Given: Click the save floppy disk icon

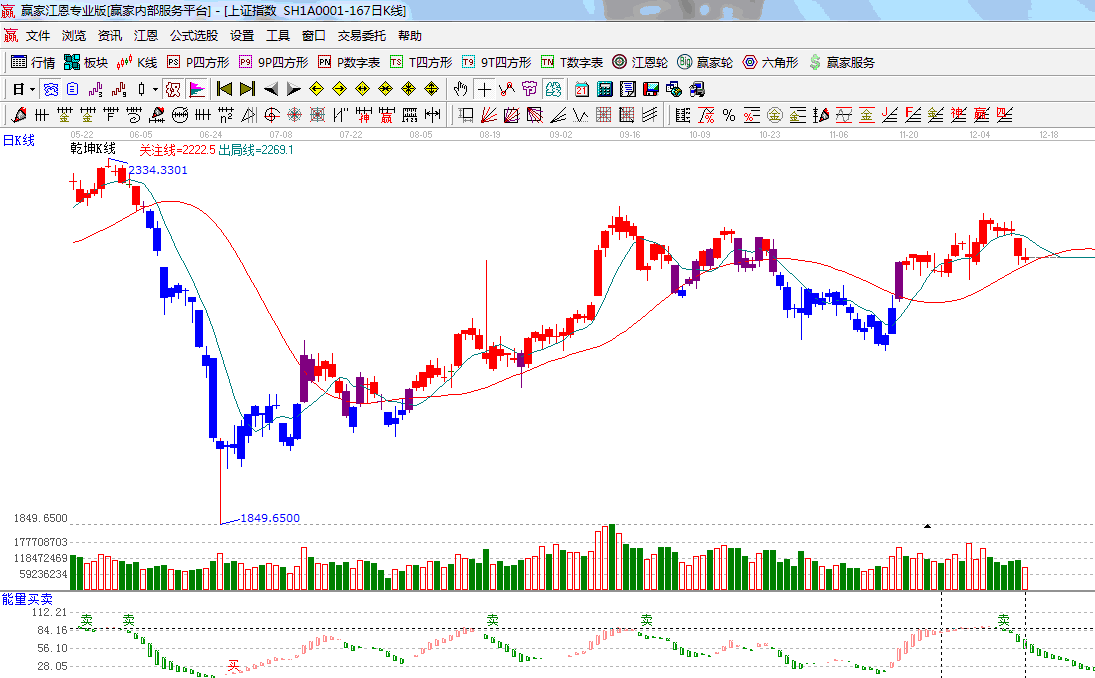Looking at the screenshot, I should click(650, 89).
